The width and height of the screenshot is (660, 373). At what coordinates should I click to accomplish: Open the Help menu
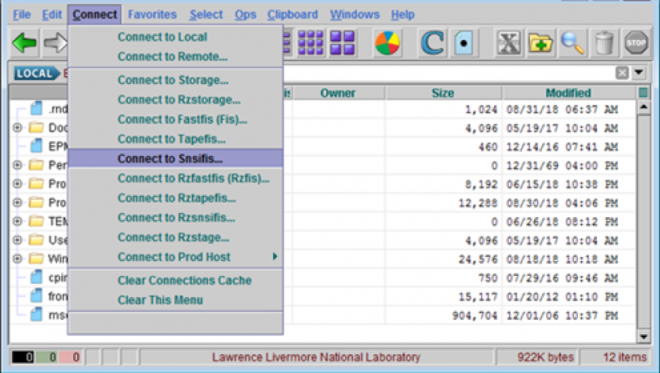403,14
